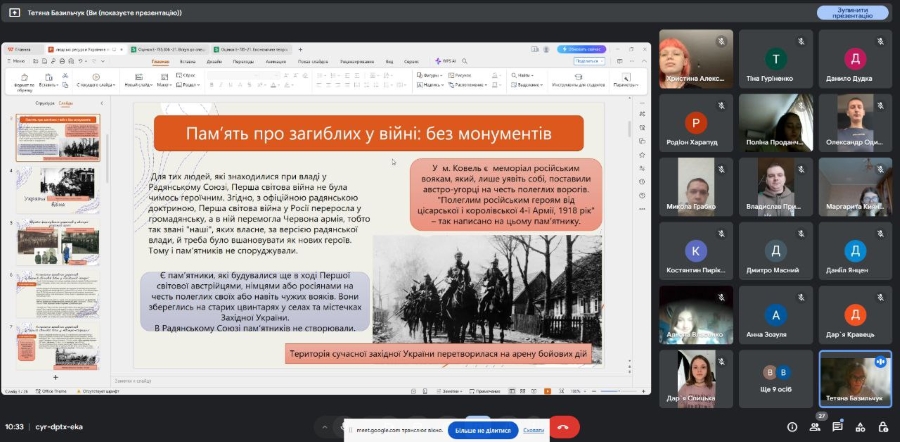Open the in-call chat icon
Viewport: 900px width, 442px height.
pos(837,427)
